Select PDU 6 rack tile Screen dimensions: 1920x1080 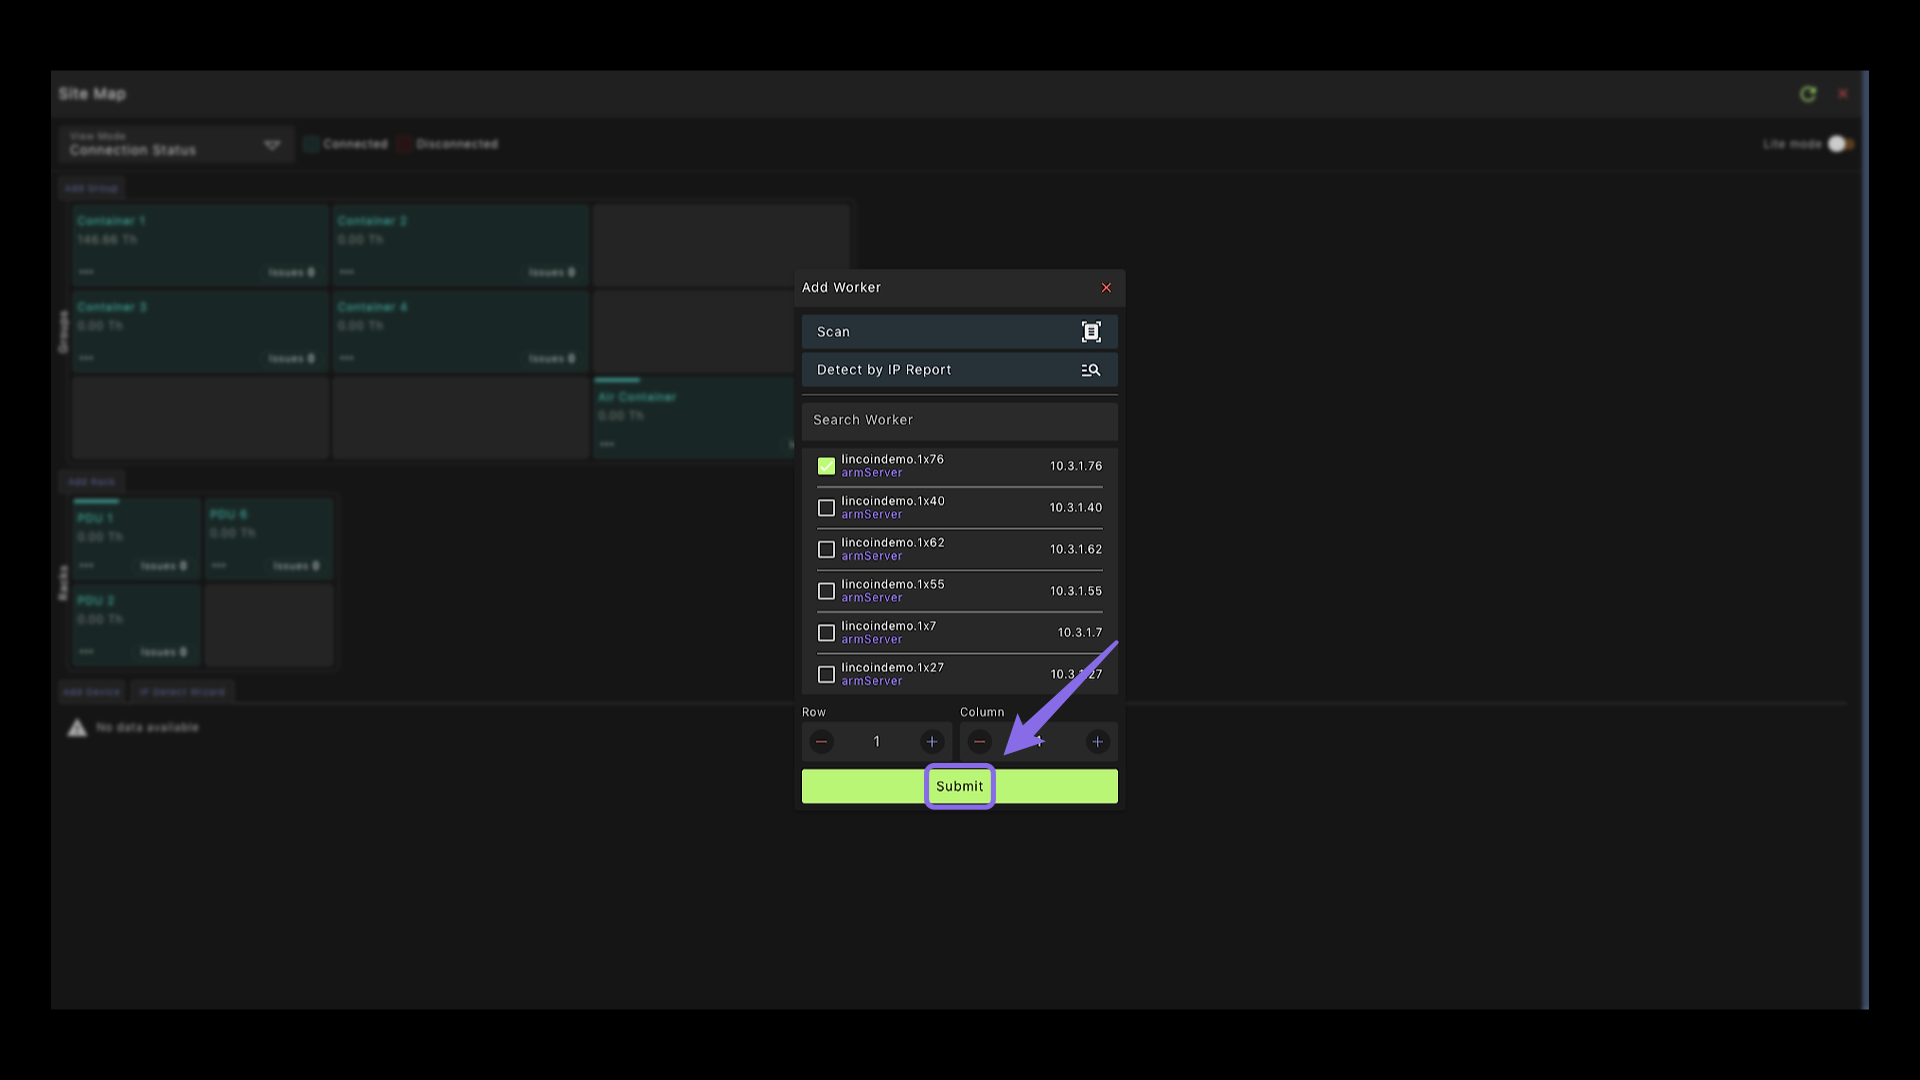(270, 539)
